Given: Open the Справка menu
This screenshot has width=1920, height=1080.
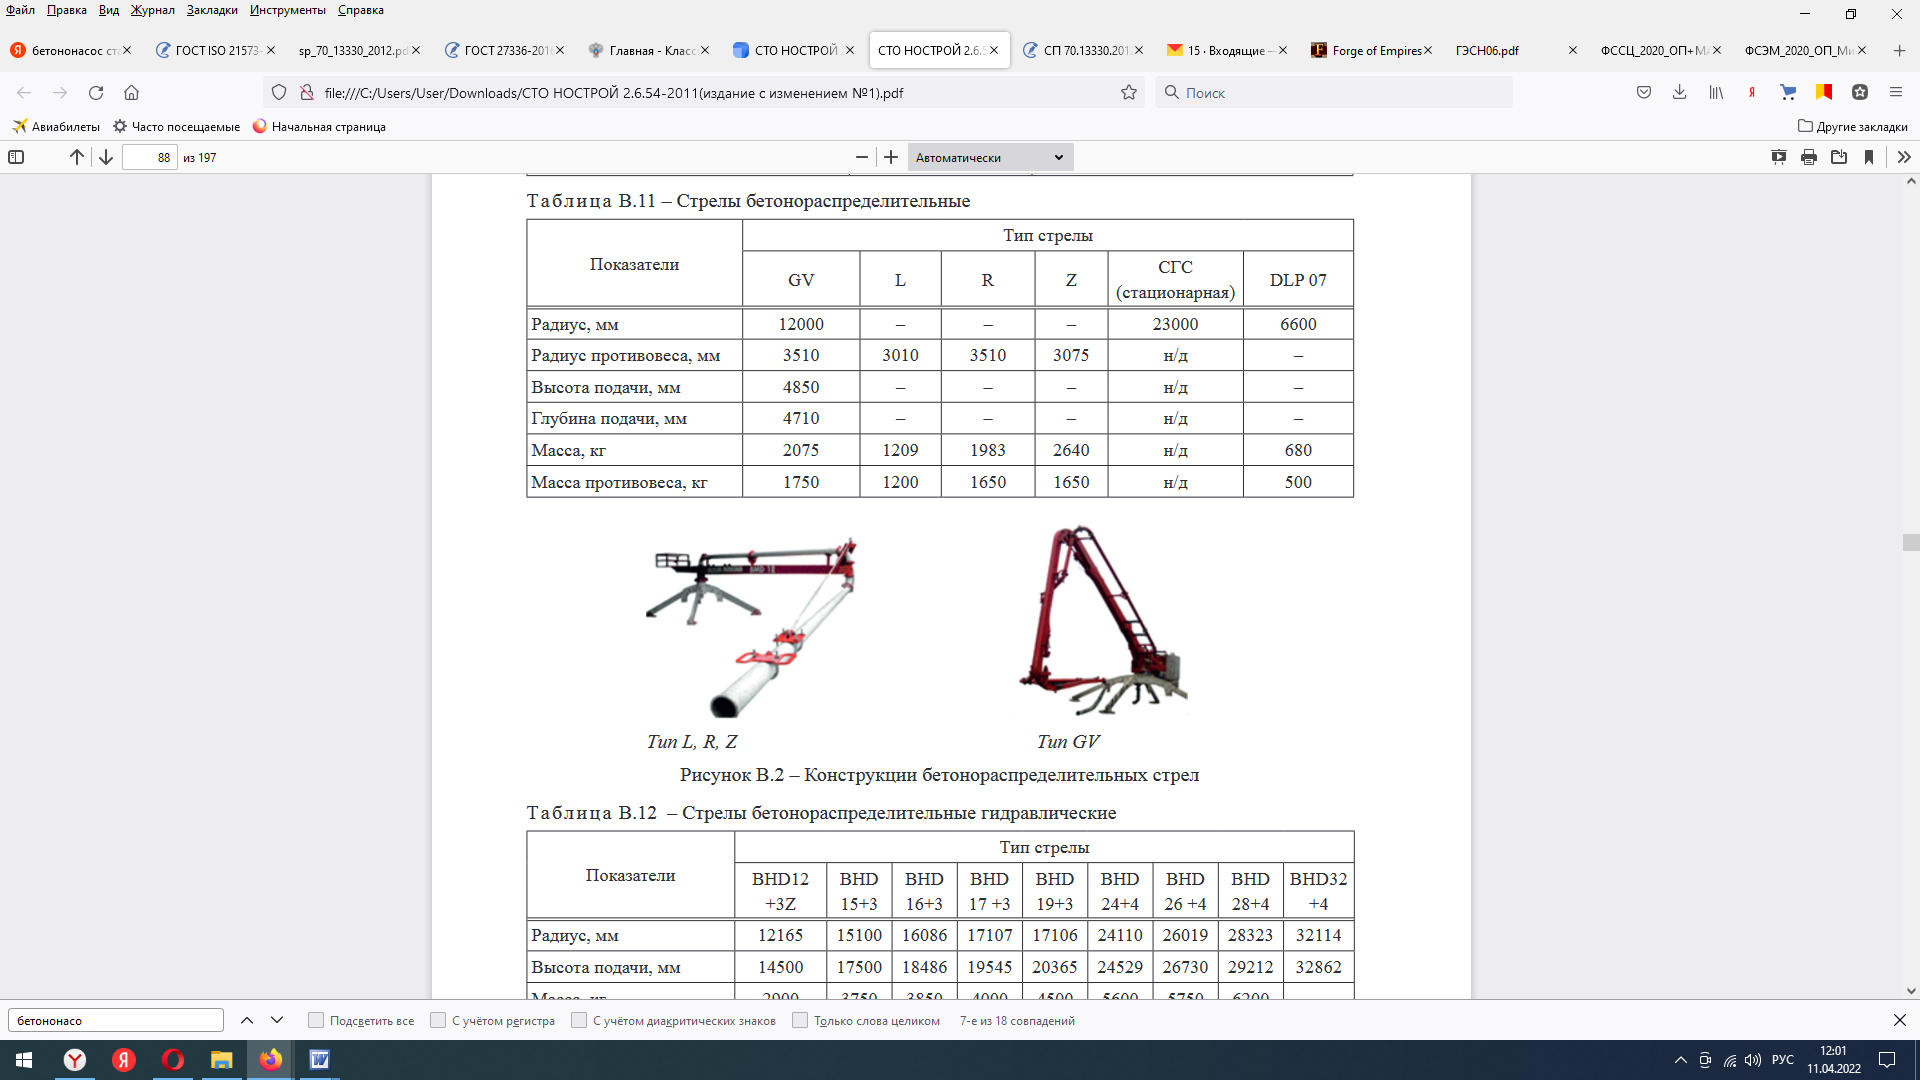Looking at the screenshot, I should (361, 10).
